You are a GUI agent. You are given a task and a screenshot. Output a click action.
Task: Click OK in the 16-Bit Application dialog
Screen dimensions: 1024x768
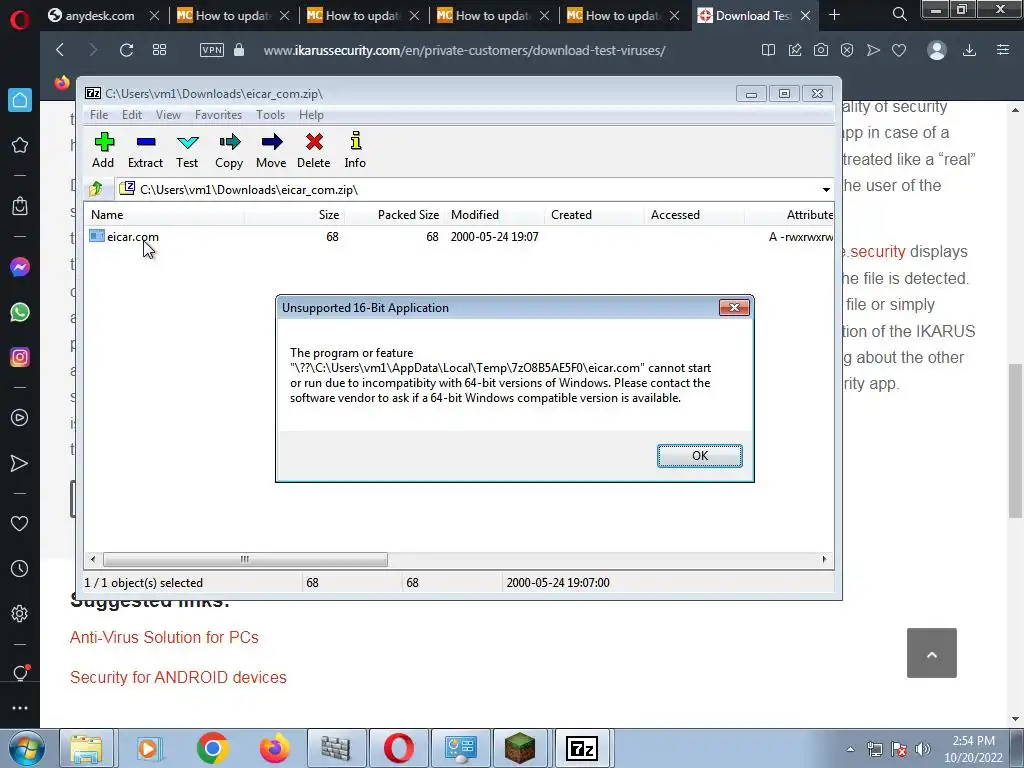point(699,456)
